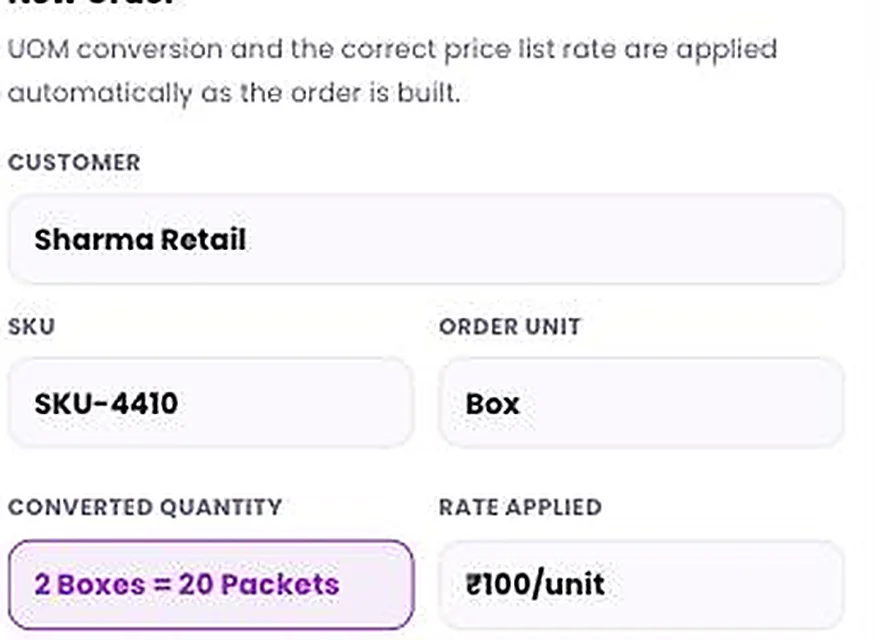Click the '2 Boxes' purple text
Screen dimensions: 880x640
click(x=90, y=584)
